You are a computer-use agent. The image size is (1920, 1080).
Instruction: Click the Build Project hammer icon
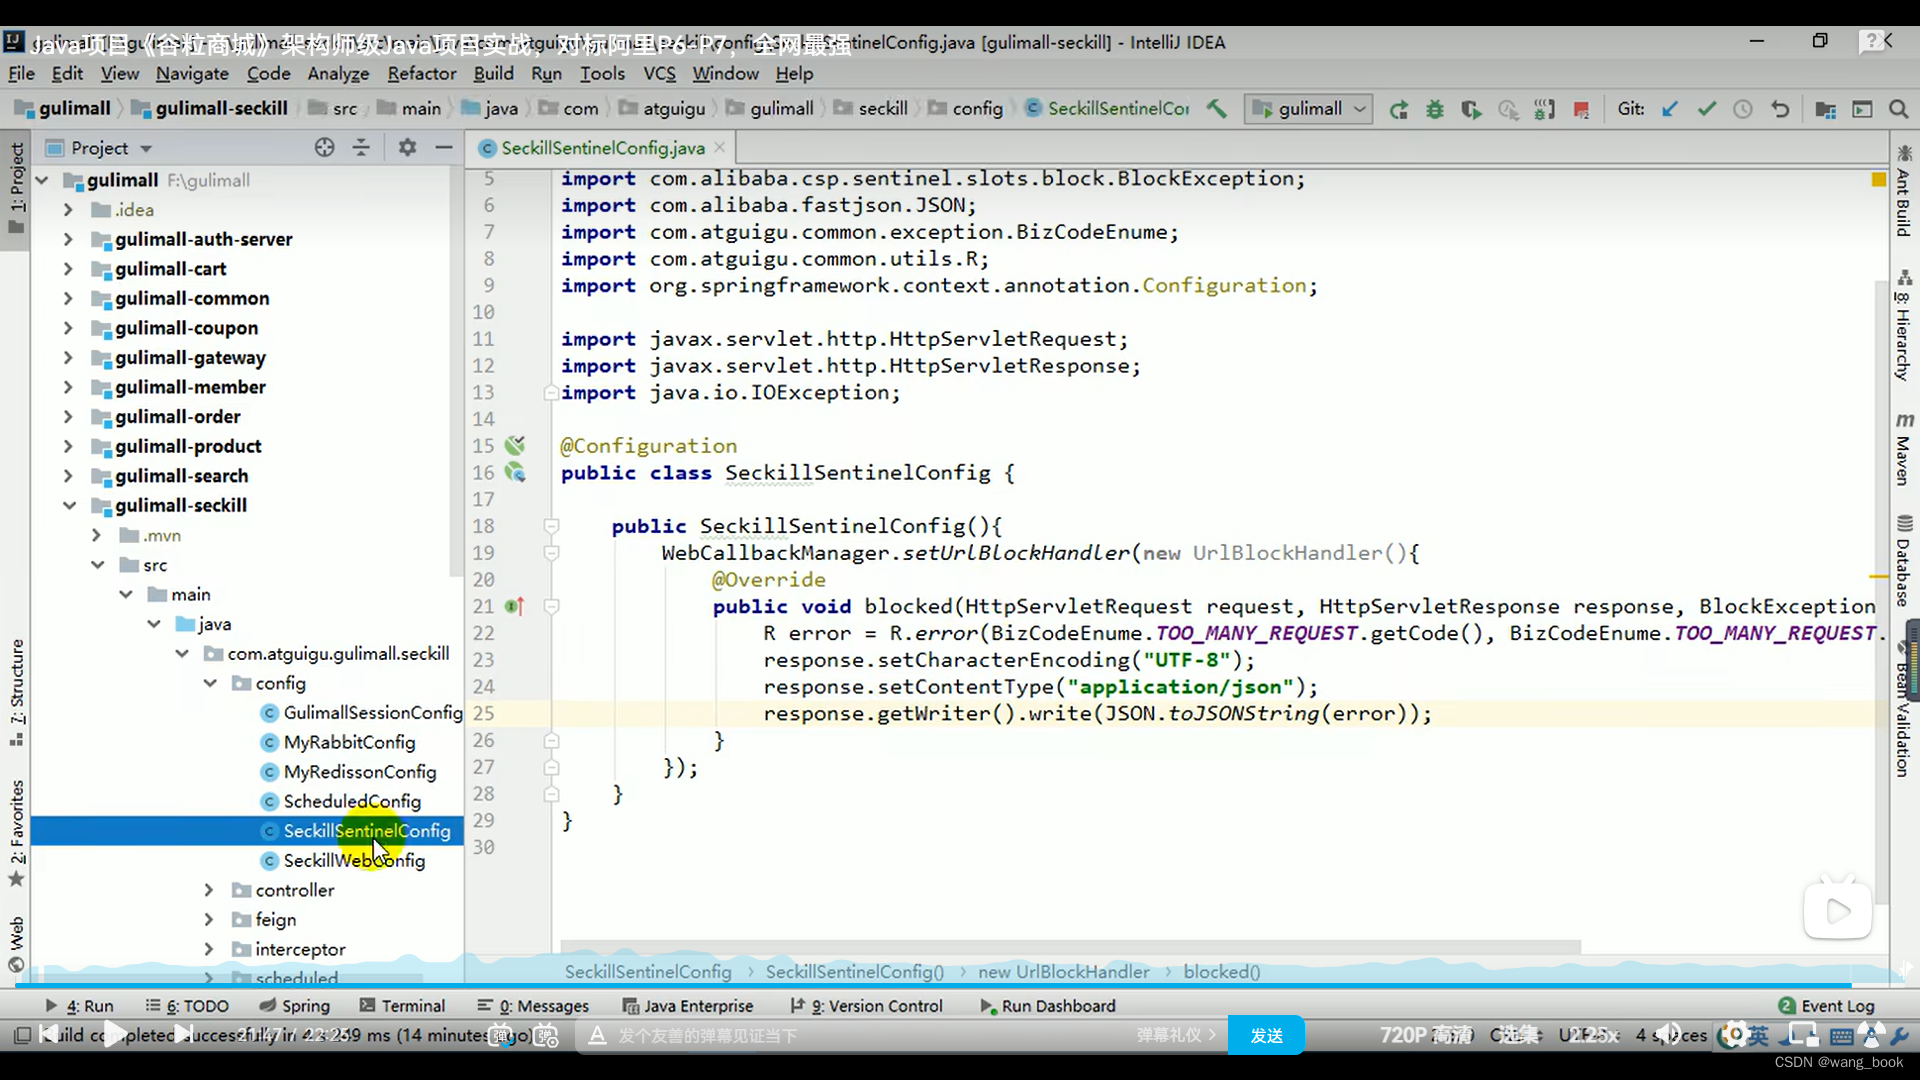coord(1216,109)
